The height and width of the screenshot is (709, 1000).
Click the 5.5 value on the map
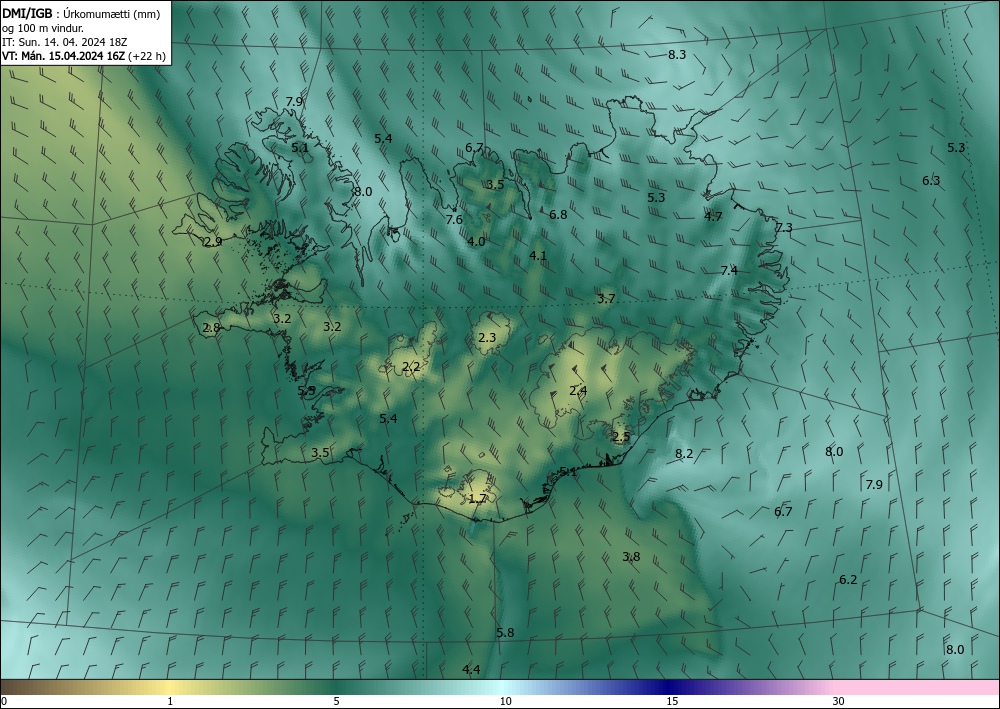[x=307, y=390]
